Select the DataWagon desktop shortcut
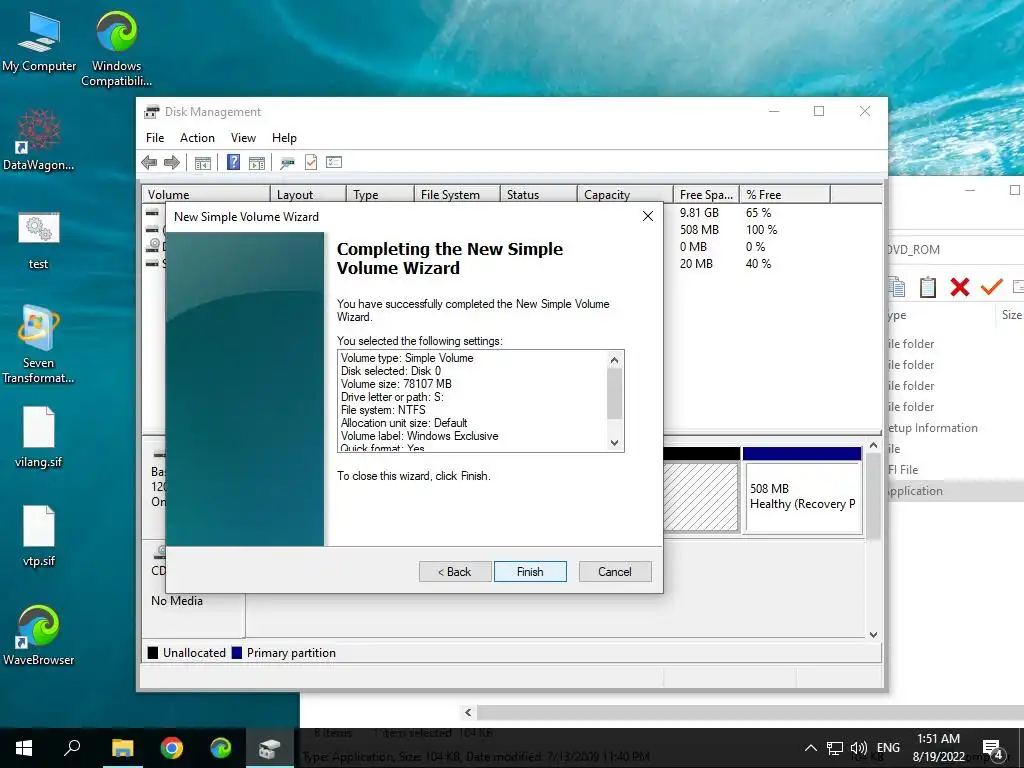The image size is (1024, 768). pos(39,140)
